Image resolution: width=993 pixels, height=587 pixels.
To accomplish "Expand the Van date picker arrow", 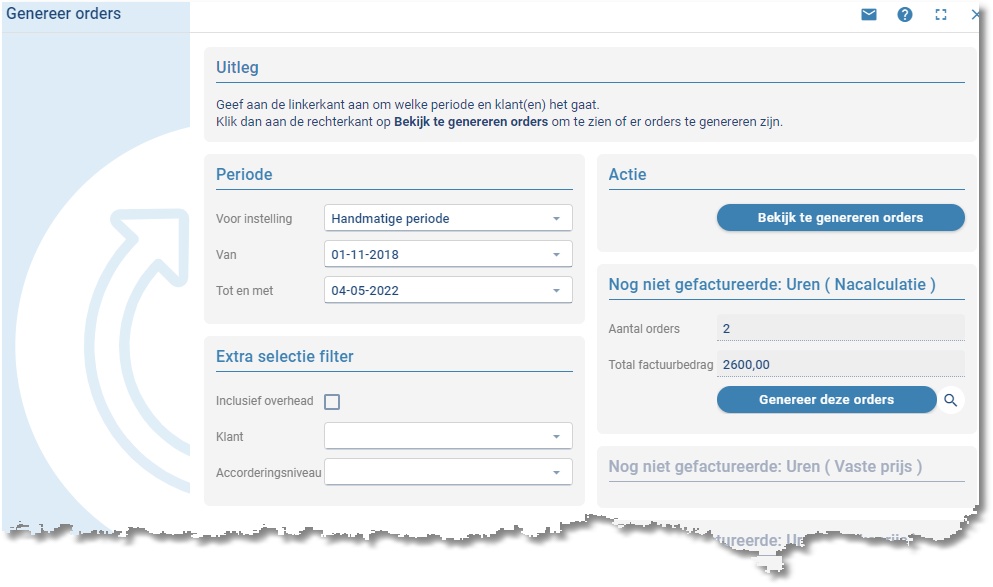I will point(556,255).
